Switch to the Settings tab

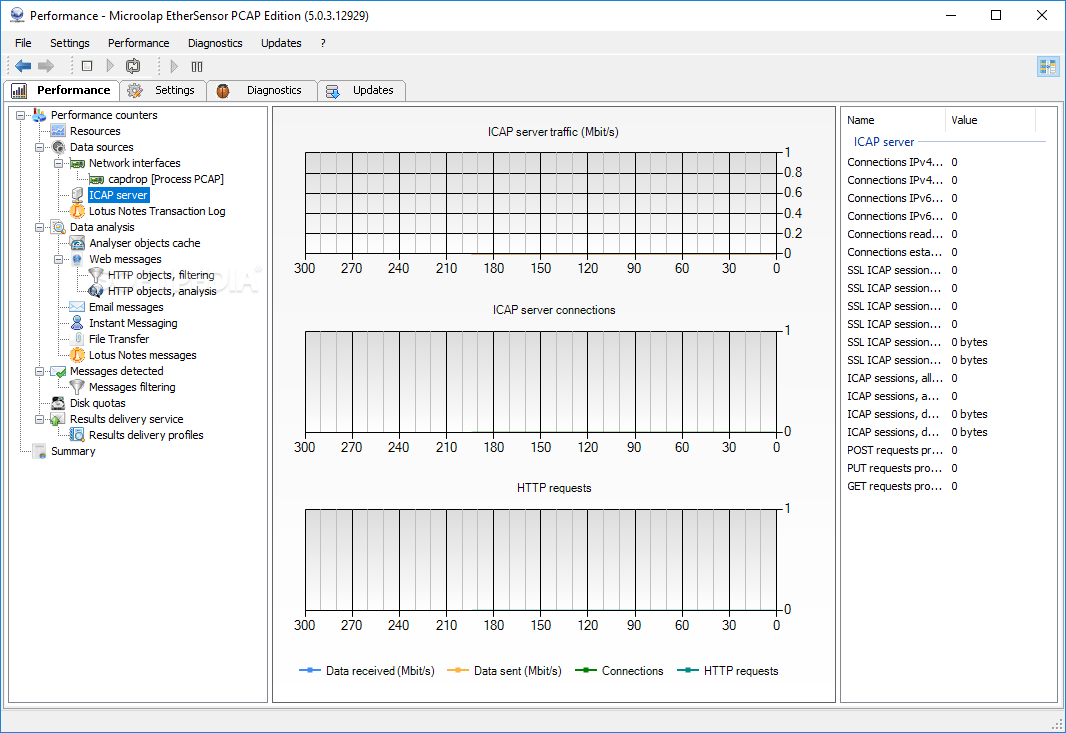pos(162,90)
